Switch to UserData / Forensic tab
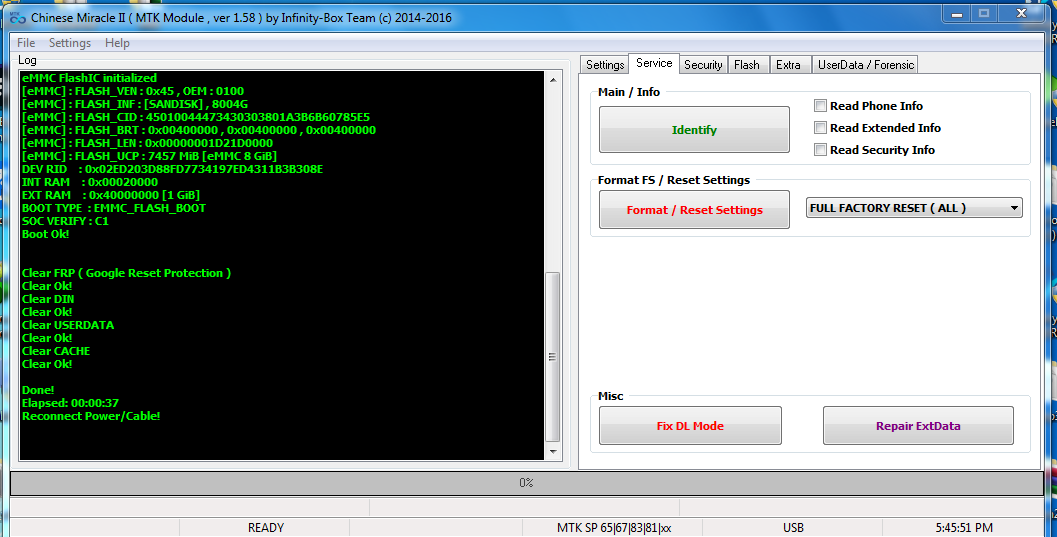Image resolution: width=1057 pixels, height=537 pixels. (x=866, y=65)
